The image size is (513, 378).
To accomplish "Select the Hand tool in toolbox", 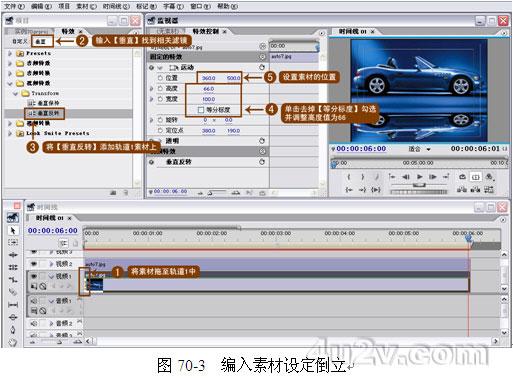I will pos(13,342).
